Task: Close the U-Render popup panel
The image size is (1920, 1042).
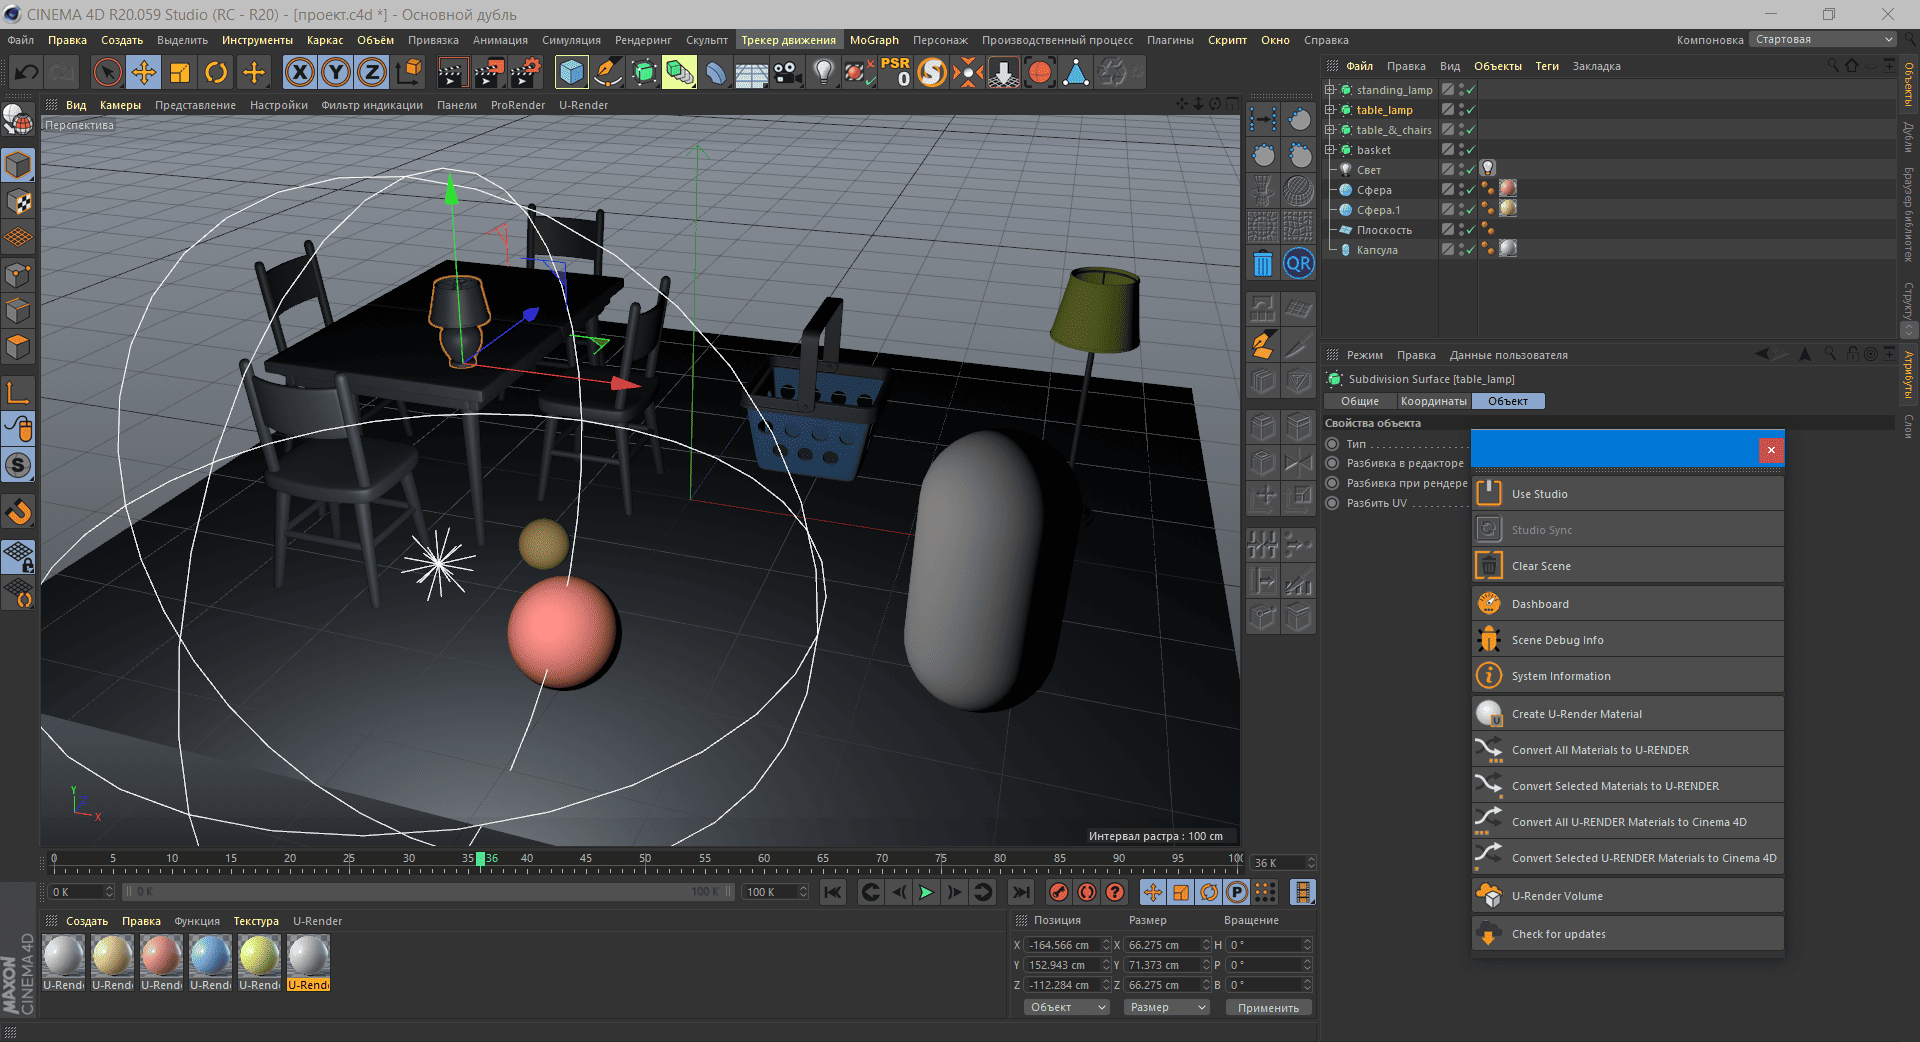Action: click(1771, 450)
